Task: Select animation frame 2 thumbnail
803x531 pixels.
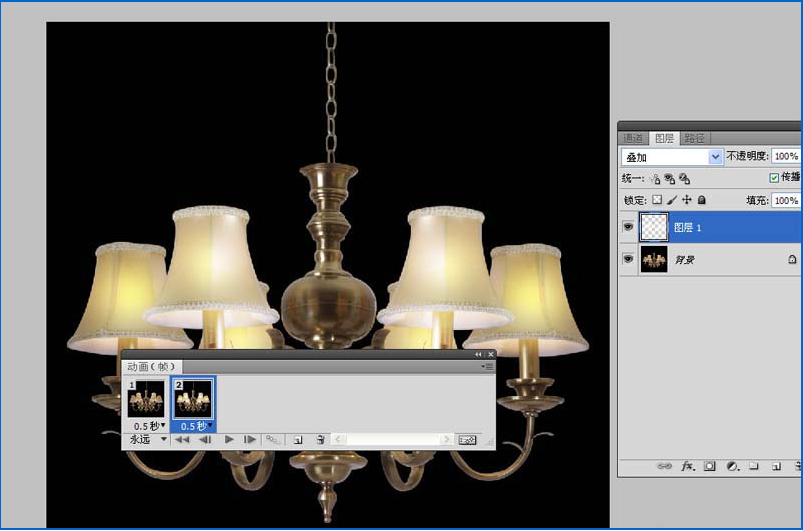Action: pos(193,399)
